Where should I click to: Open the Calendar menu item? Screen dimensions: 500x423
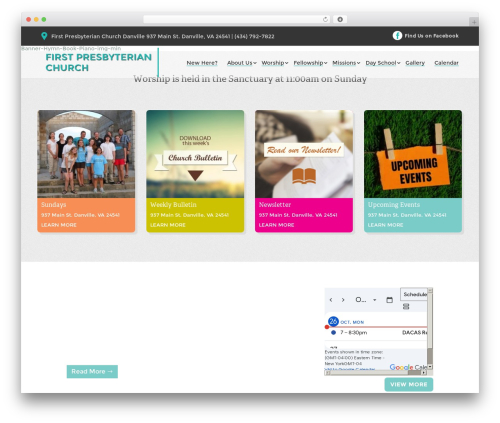pos(446,63)
